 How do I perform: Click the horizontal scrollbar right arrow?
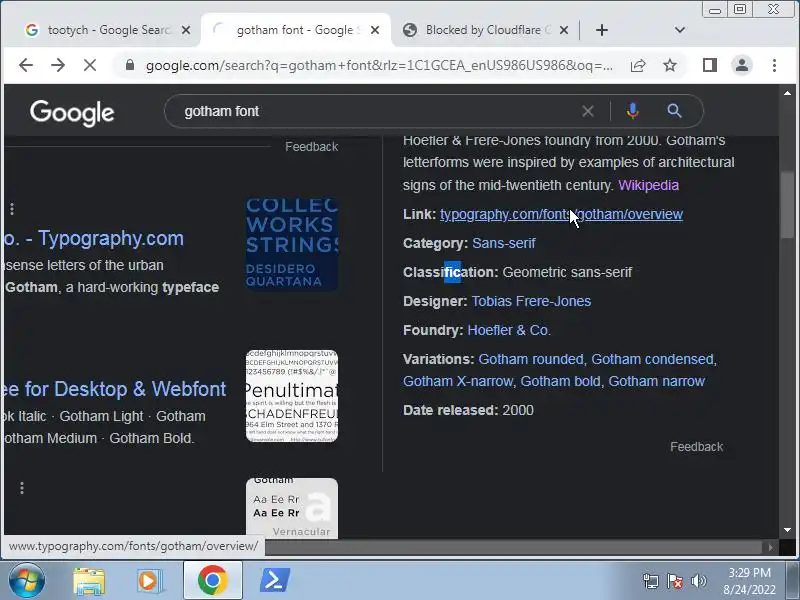click(770, 547)
